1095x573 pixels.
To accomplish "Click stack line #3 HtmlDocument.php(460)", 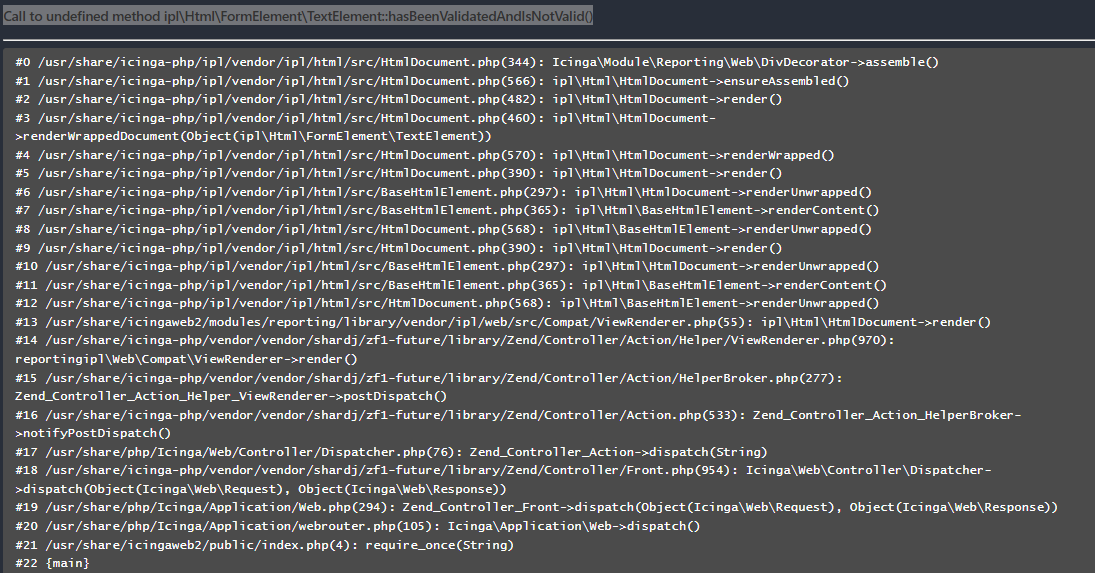I will pos(365,118).
